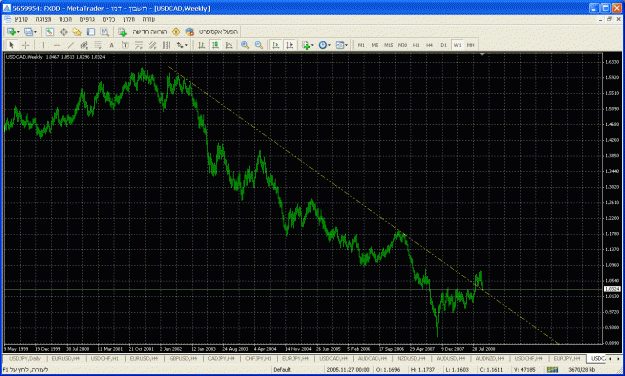The image size is (625, 376).
Task: Select the Trendline drawing tool
Action: [x=71, y=45]
